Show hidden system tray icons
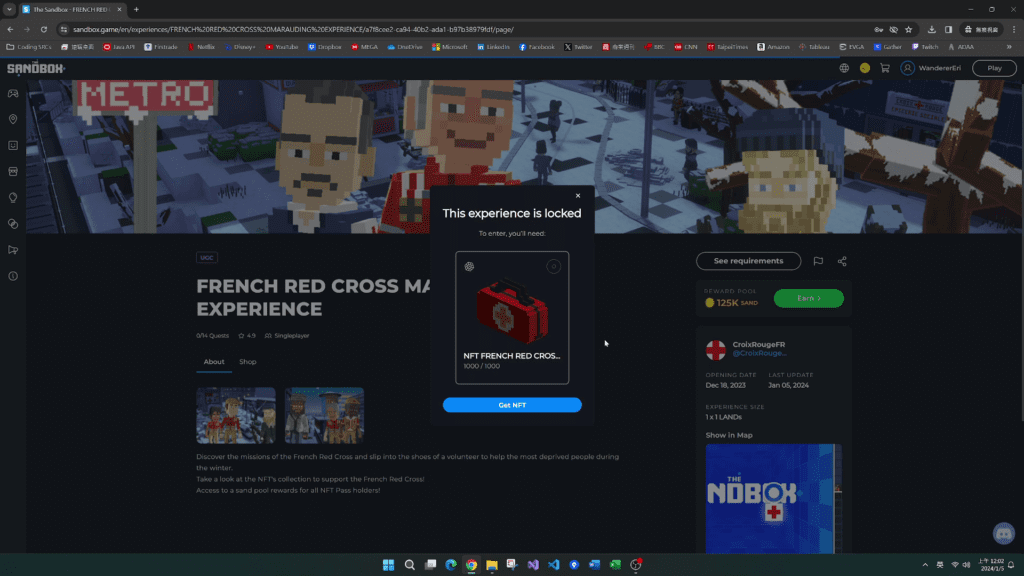The image size is (1024, 576). 925,565
